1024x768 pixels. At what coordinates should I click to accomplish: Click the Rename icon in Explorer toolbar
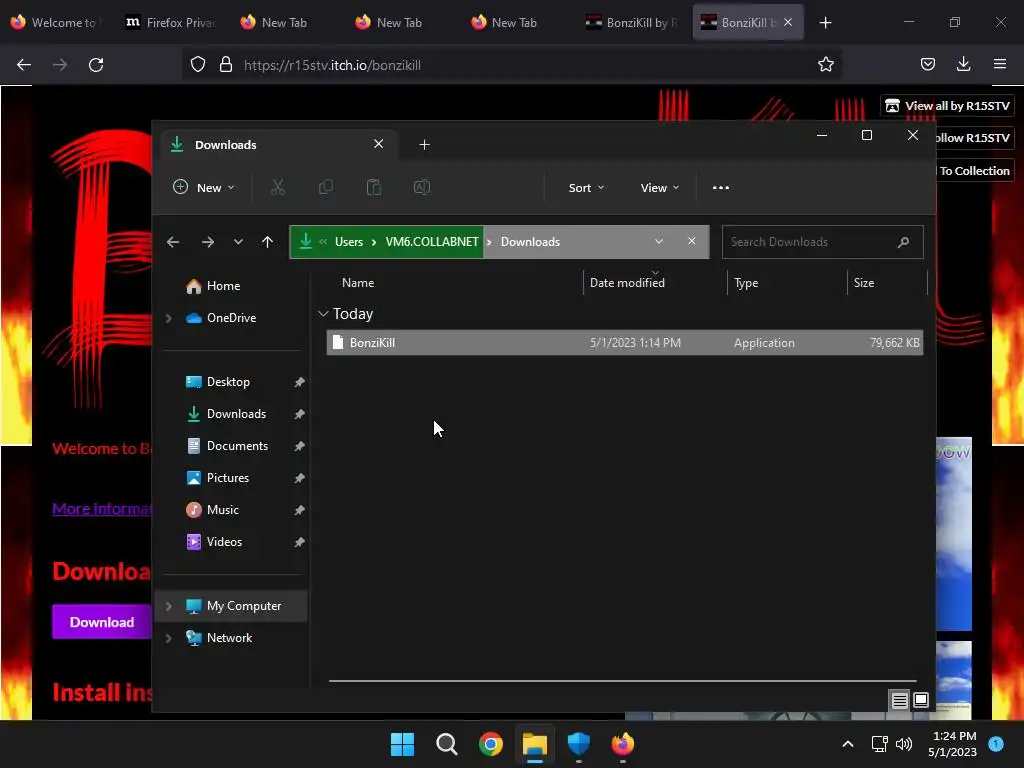coord(422,187)
